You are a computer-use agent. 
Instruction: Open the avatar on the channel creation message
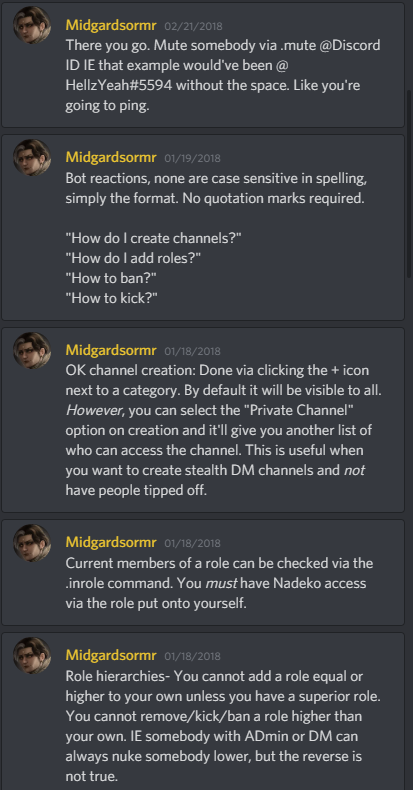point(32,350)
